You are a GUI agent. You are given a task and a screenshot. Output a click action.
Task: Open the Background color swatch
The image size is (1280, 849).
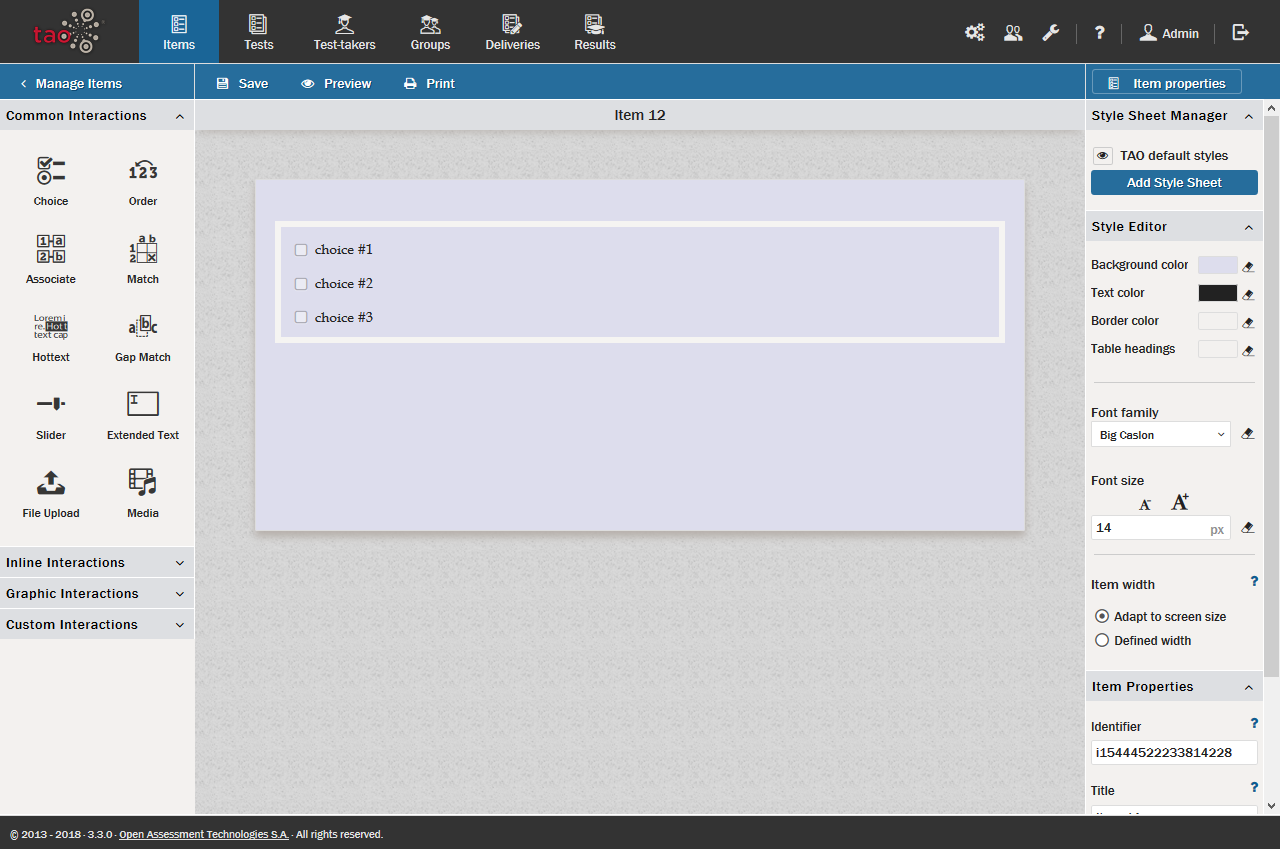1217,265
